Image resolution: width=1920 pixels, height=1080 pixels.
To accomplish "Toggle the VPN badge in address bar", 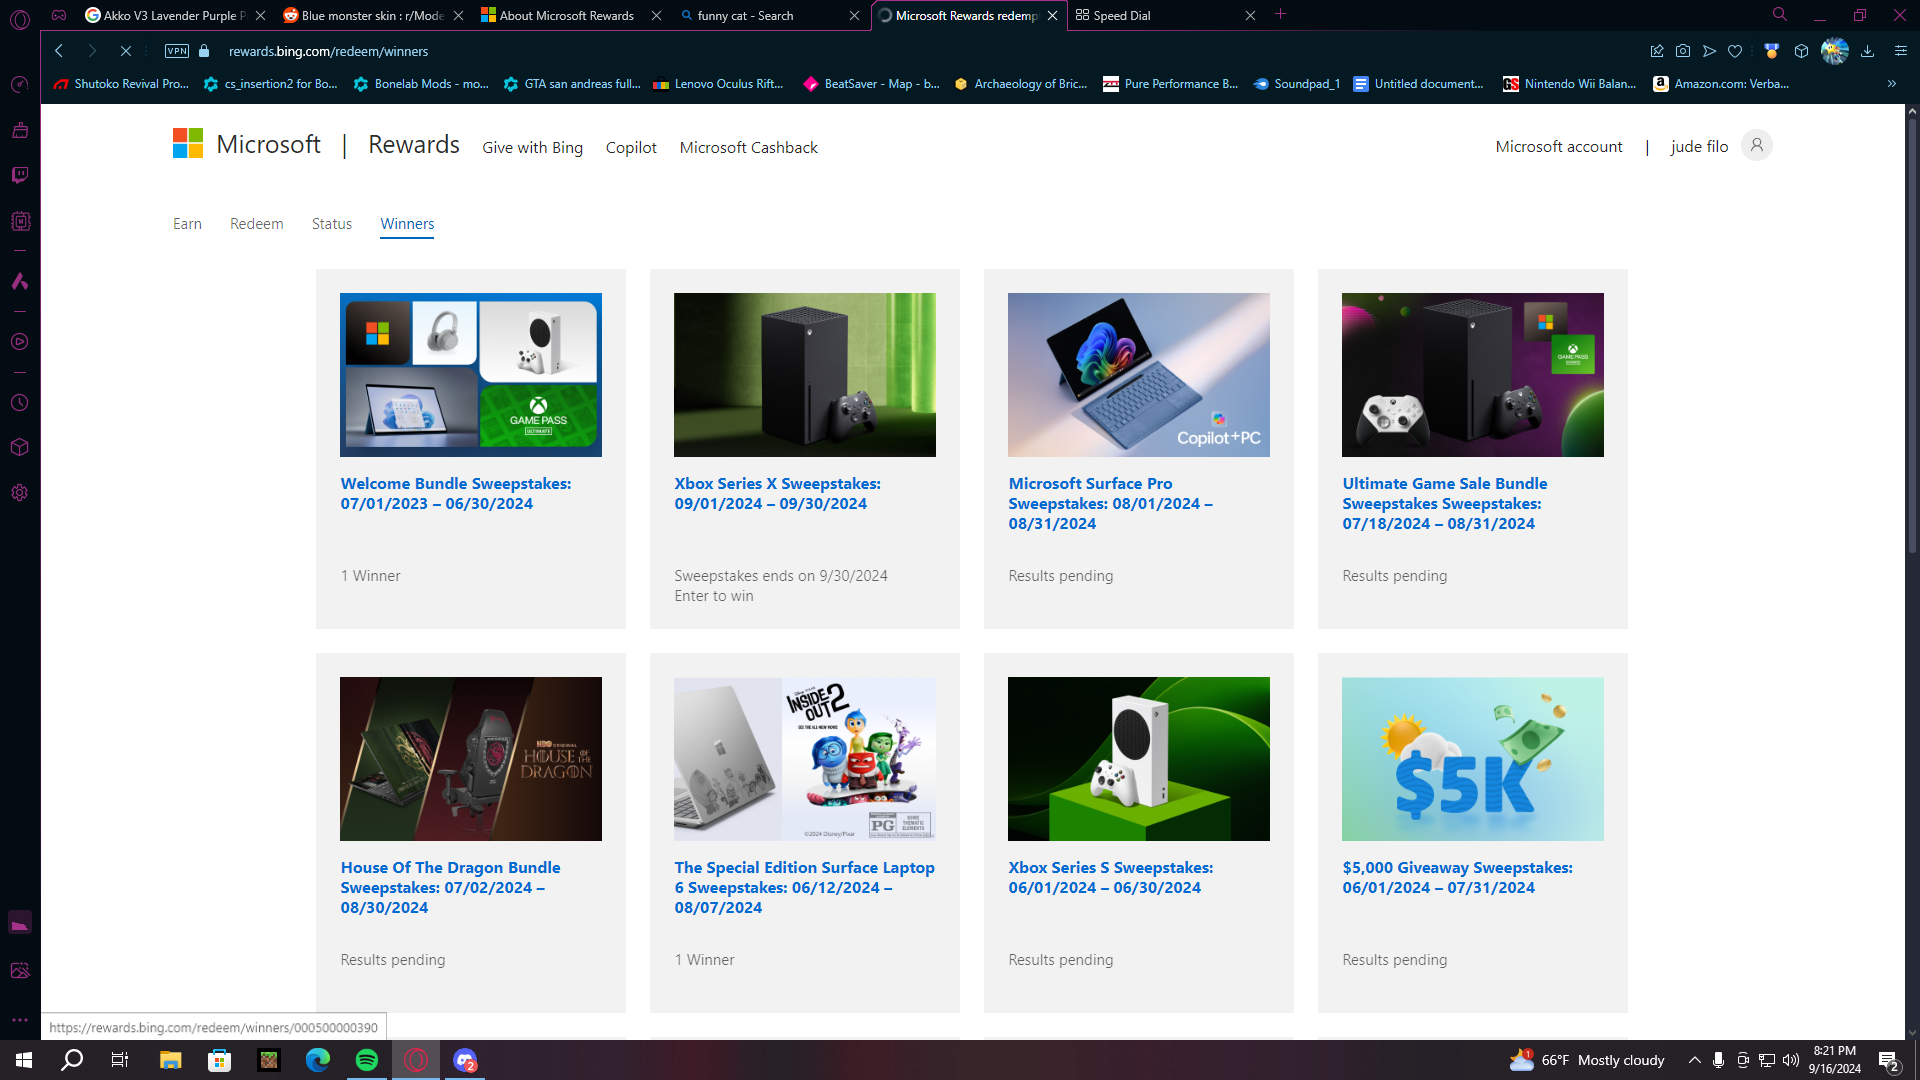I will 177,51.
